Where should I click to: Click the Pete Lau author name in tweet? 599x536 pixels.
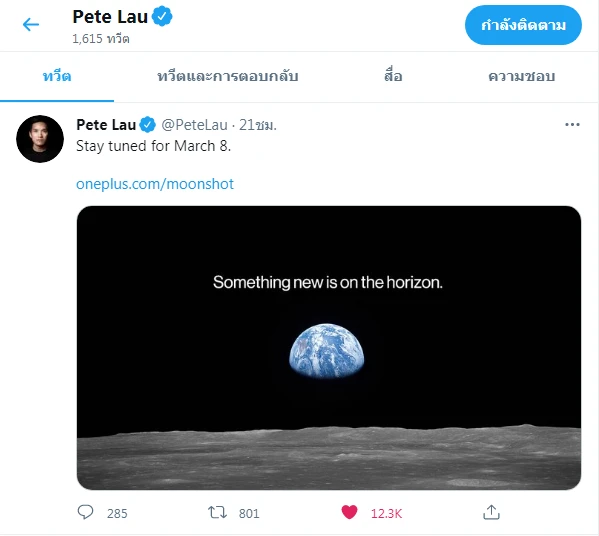tap(106, 125)
